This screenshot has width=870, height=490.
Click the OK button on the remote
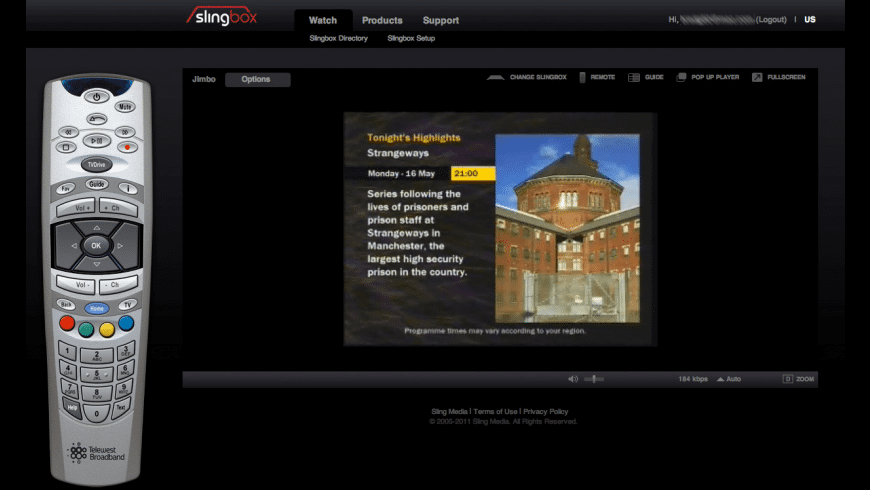[x=97, y=245]
